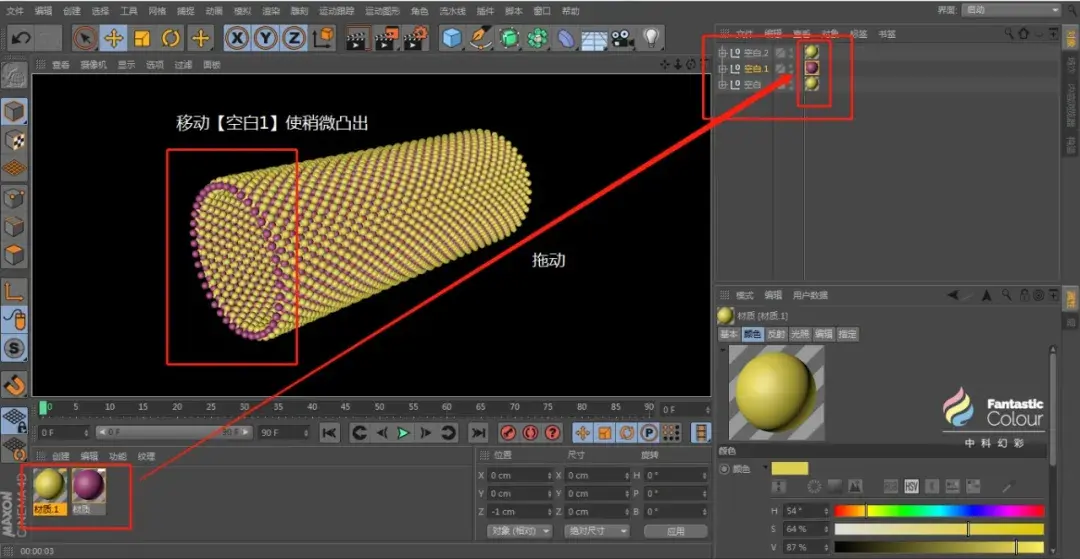
Task: Select the purple 材质 material thumbnail
Action: point(89,485)
